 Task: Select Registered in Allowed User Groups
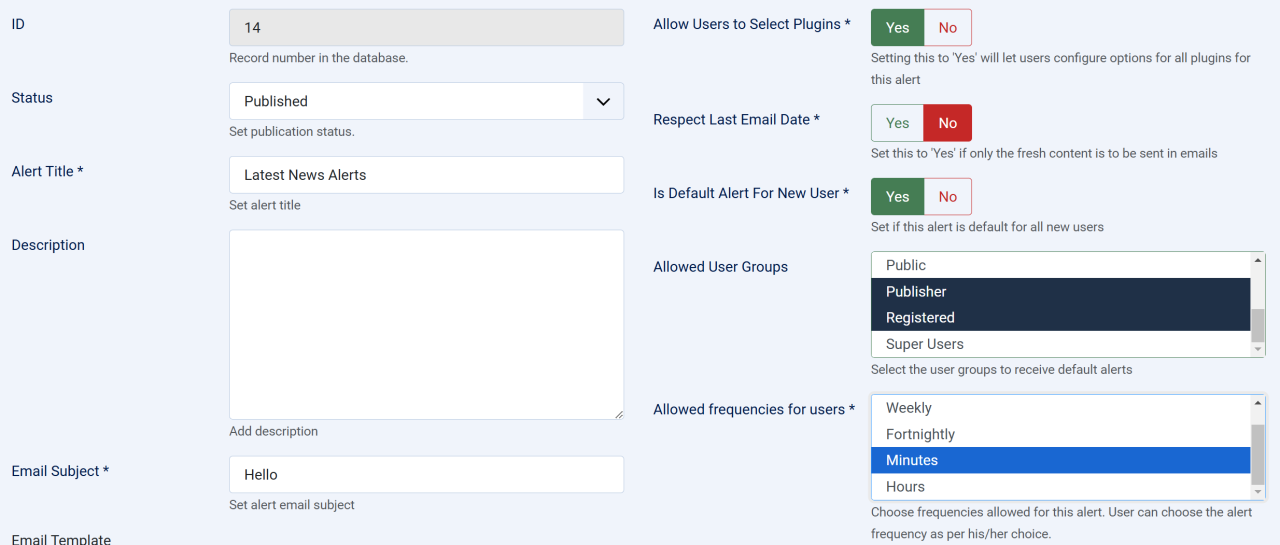point(1060,318)
